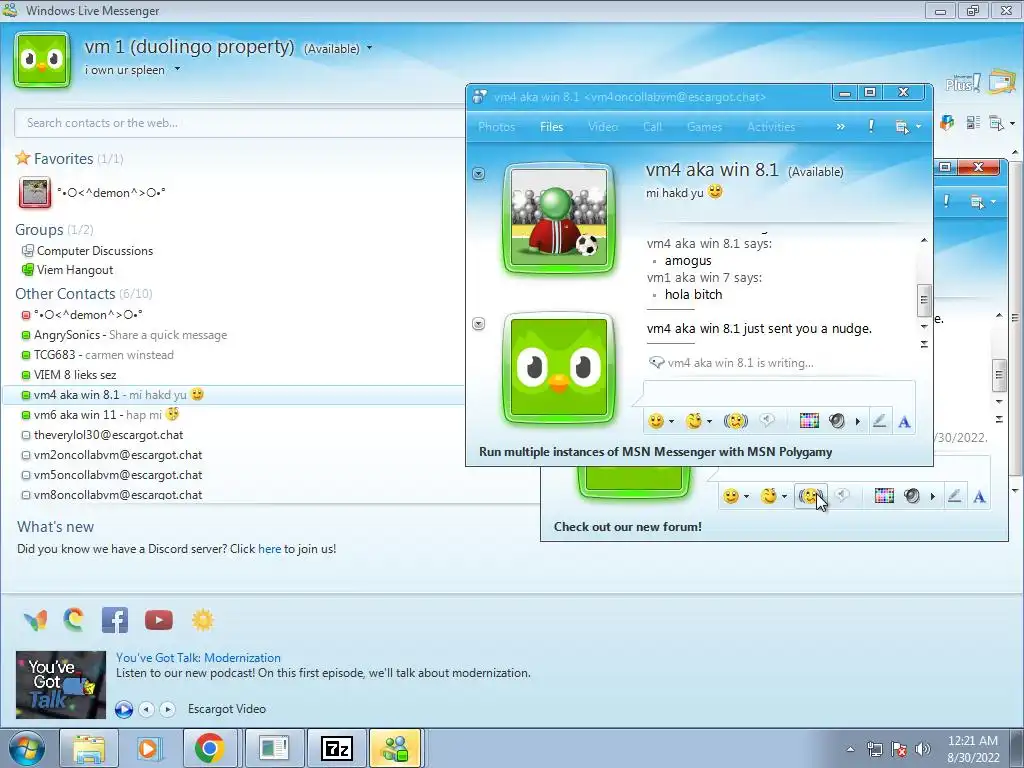Collapse vm4 contact display picture
The image size is (1024, 768).
coord(479,174)
